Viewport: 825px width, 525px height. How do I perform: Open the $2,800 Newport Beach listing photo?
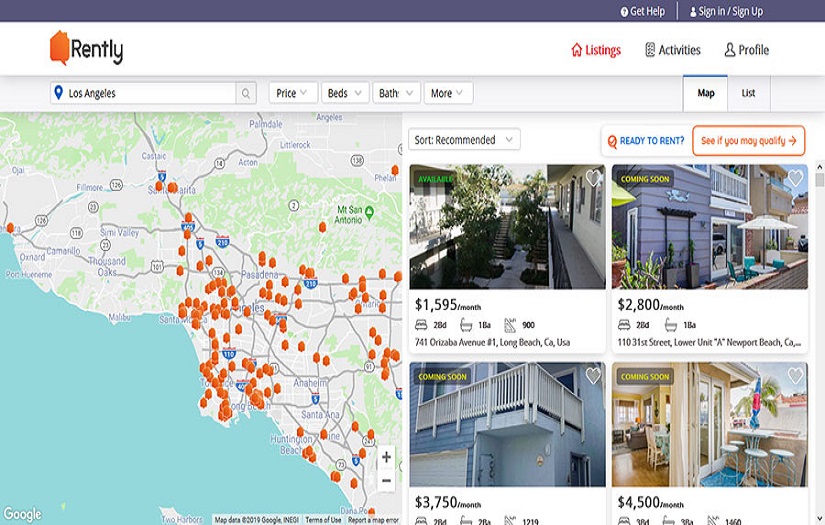(710, 227)
